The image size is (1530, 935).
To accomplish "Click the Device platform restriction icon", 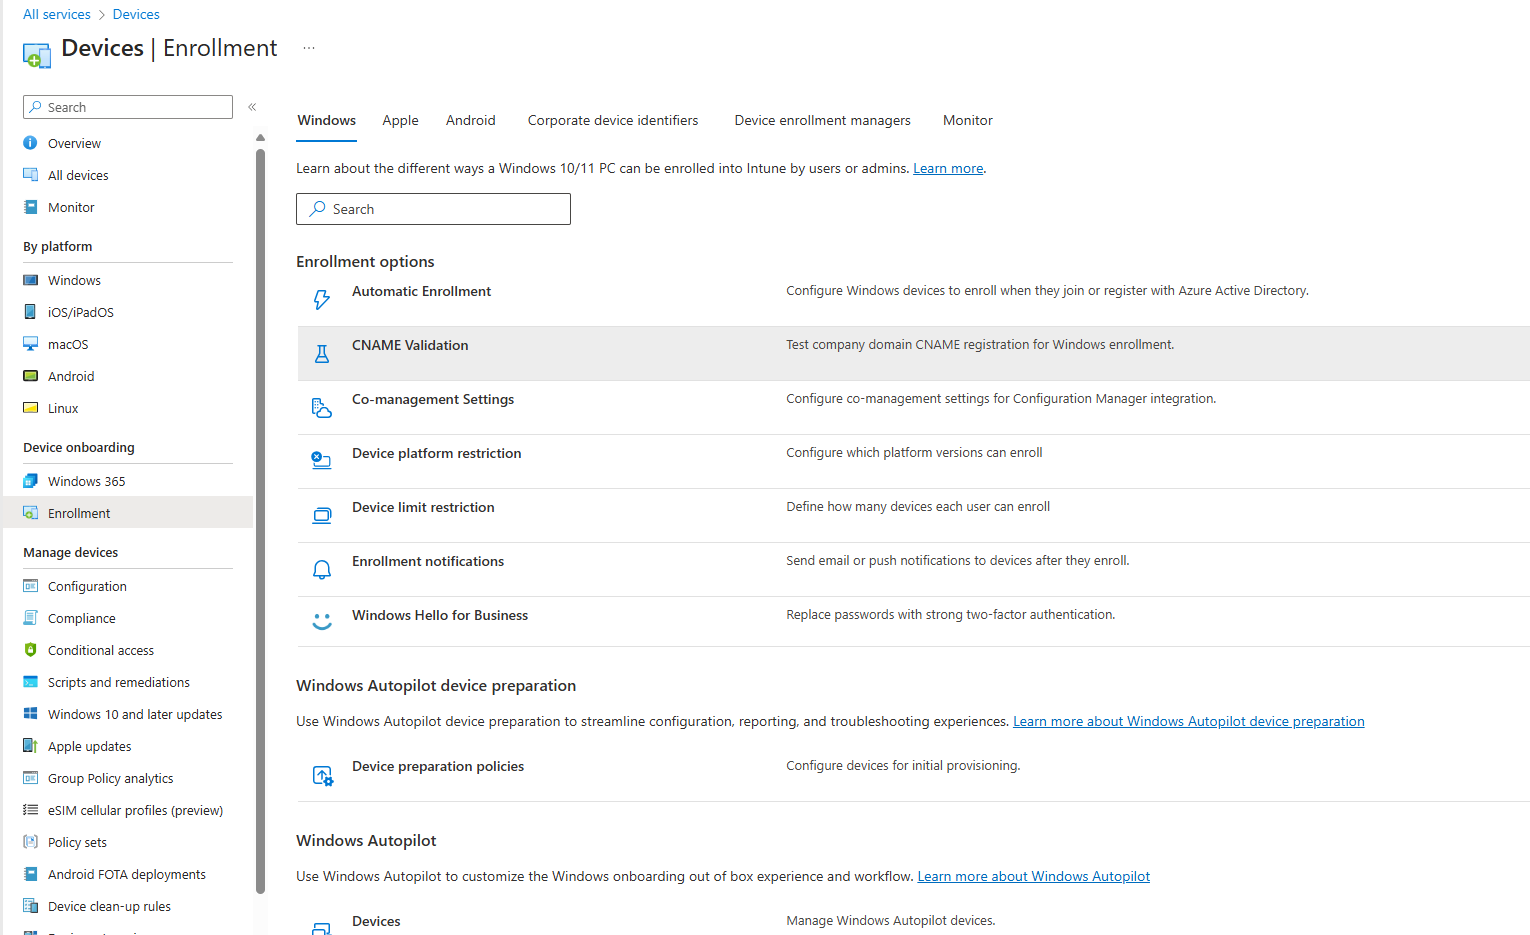I will click(321, 460).
